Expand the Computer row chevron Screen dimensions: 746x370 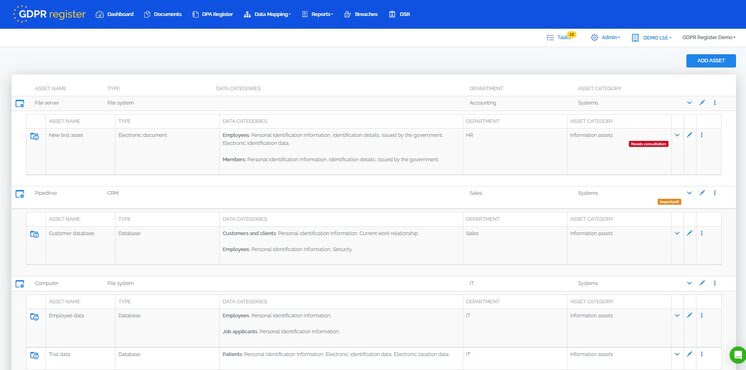pos(689,283)
